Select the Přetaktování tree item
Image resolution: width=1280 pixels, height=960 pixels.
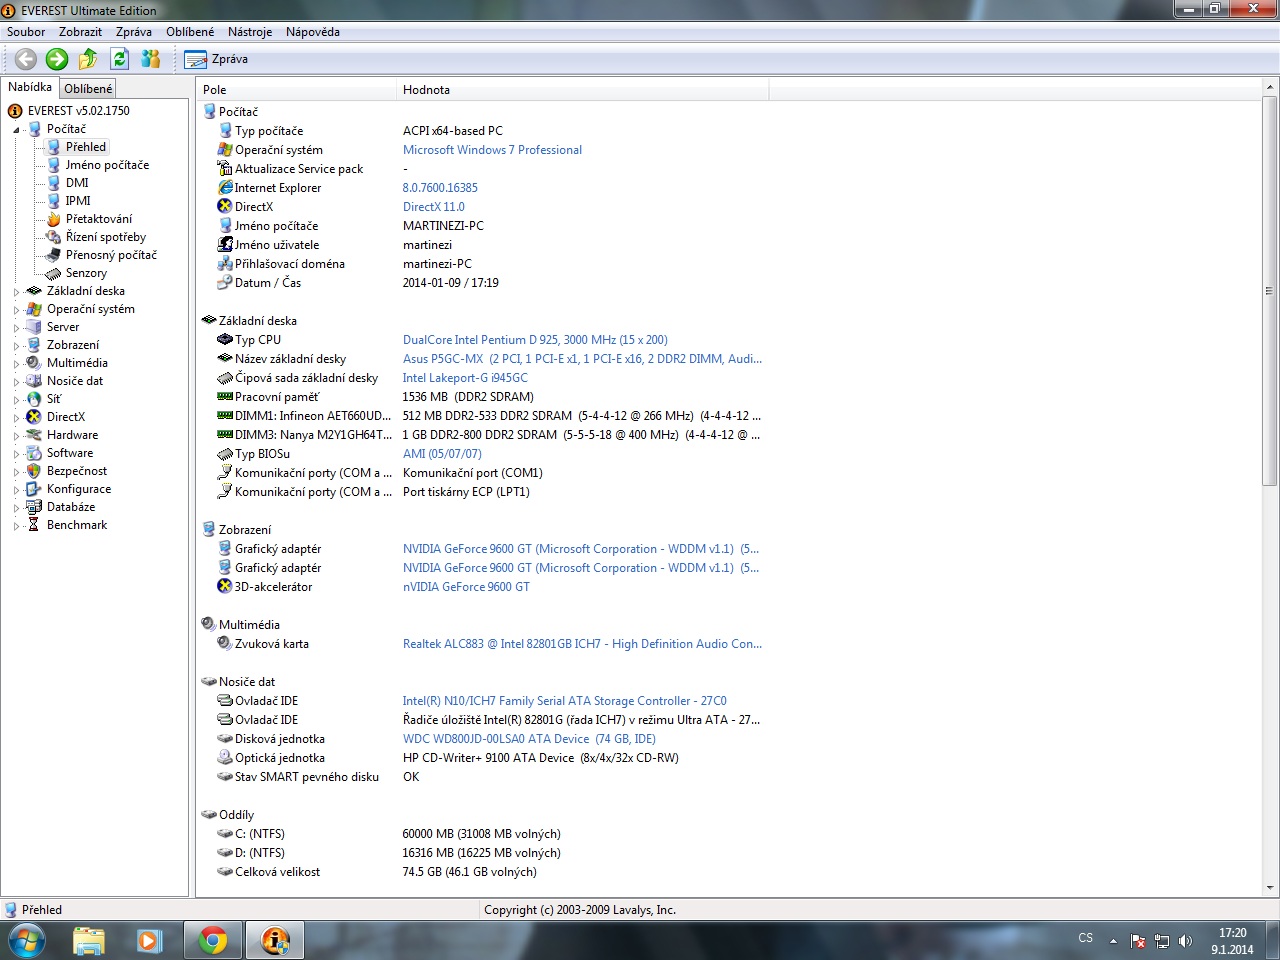tap(99, 219)
